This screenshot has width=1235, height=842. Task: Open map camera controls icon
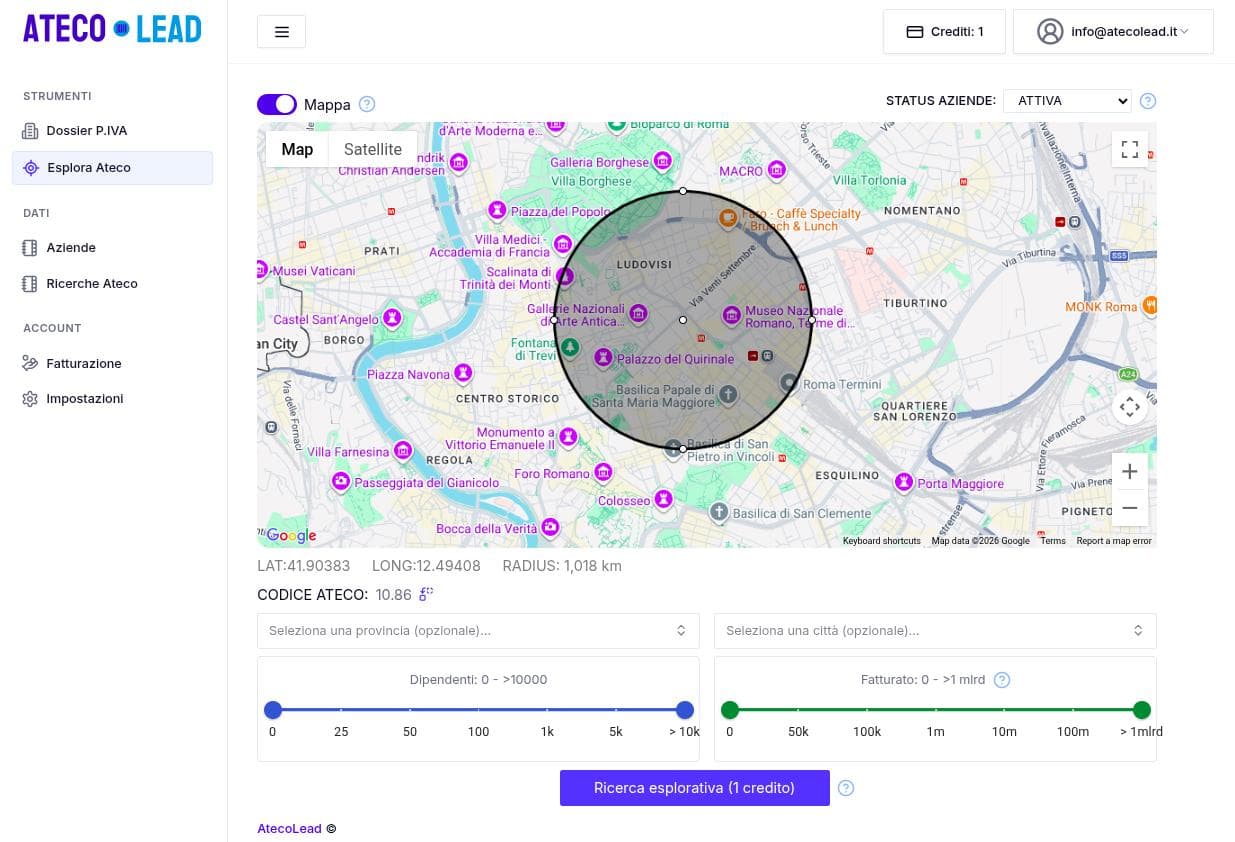click(x=1129, y=407)
